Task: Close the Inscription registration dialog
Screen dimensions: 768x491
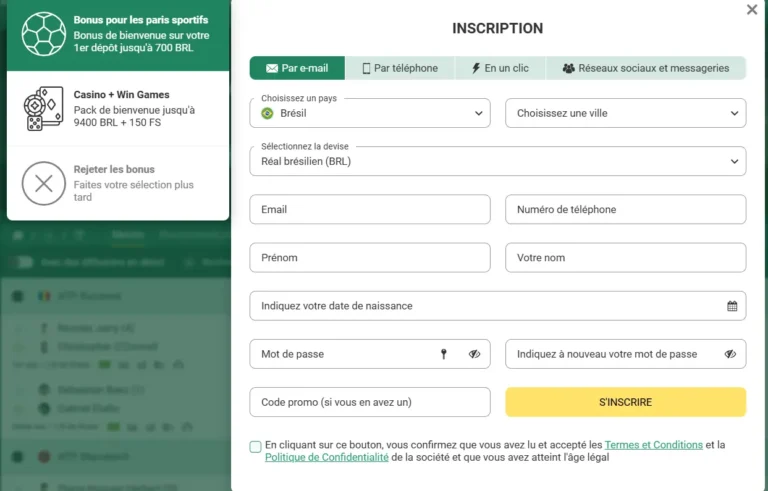Action: (x=752, y=10)
